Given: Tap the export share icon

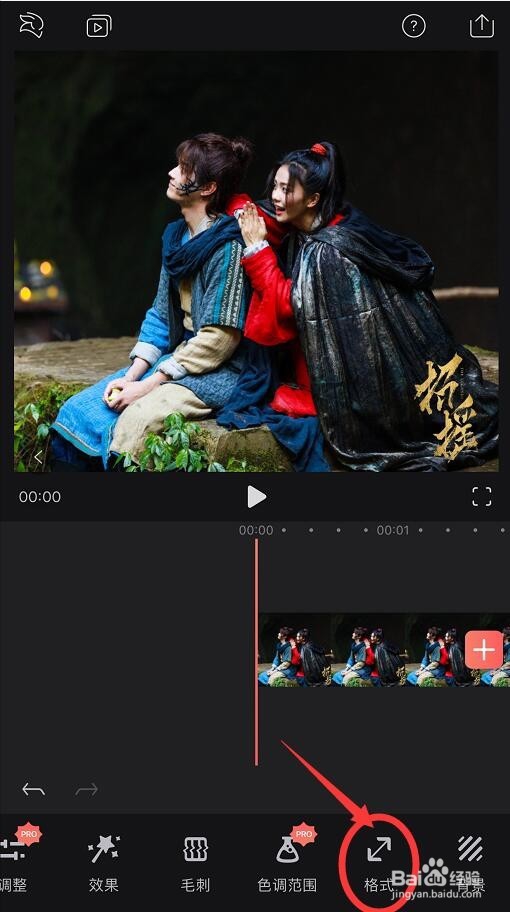Looking at the screenshot, I should click(482, 26).
